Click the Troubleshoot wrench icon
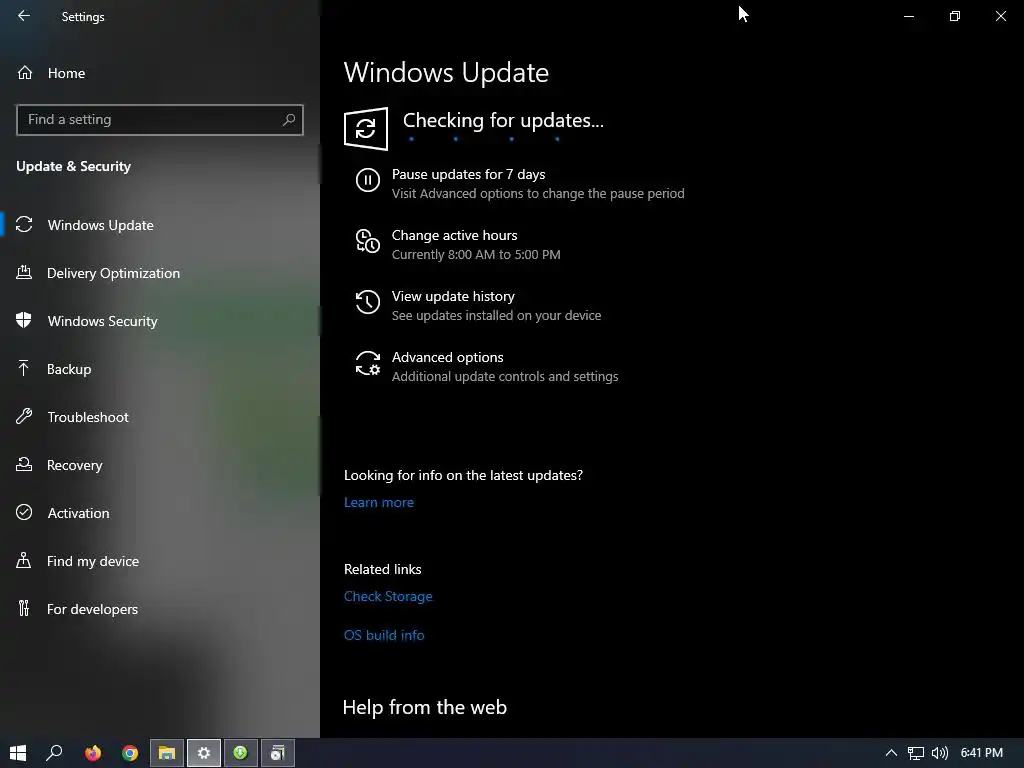The width and height of the screenshot is (1024, 768). (x=24, y=417)
